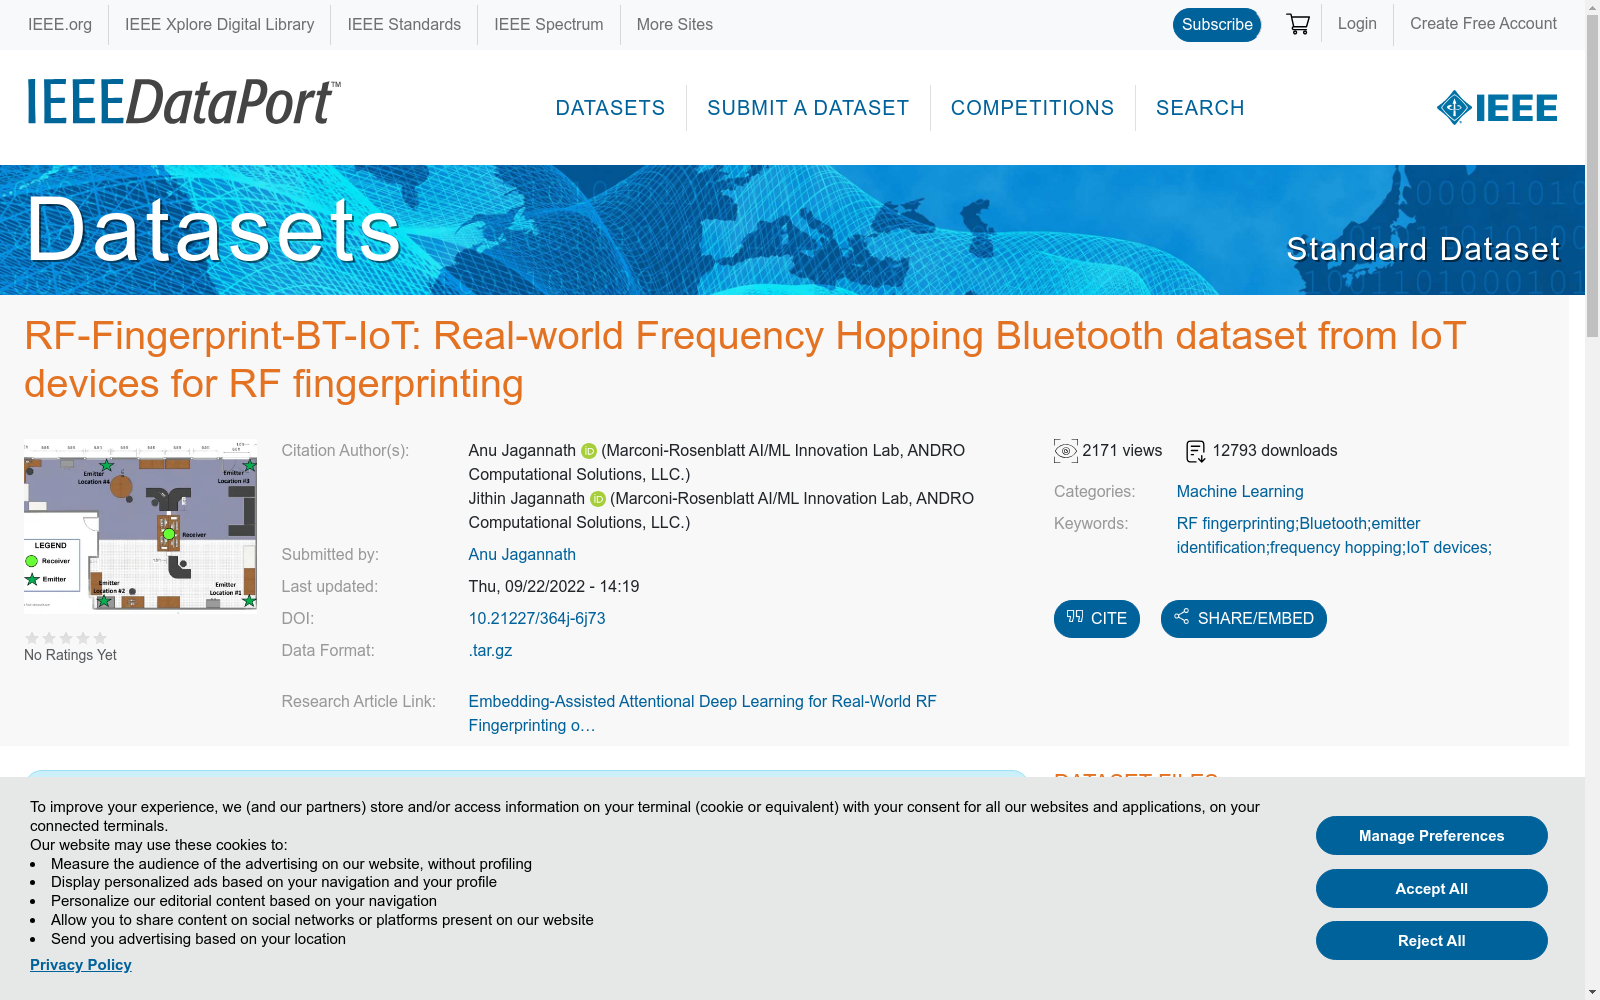
Task: Click the 'No Ratings Yet' text
Action: [70, 655]
